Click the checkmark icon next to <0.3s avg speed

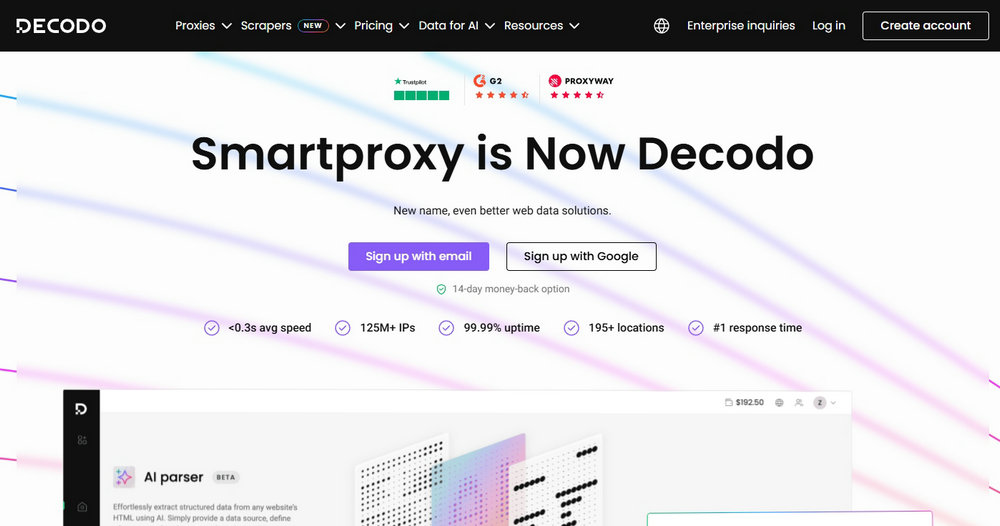[x=211, y=328]
